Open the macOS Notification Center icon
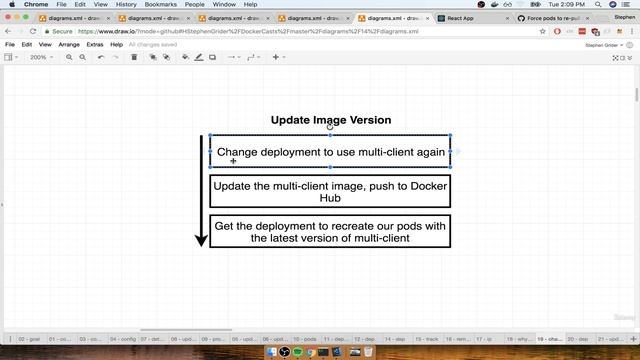Viewport: 640px width, 360px height. tap(626, 4)
